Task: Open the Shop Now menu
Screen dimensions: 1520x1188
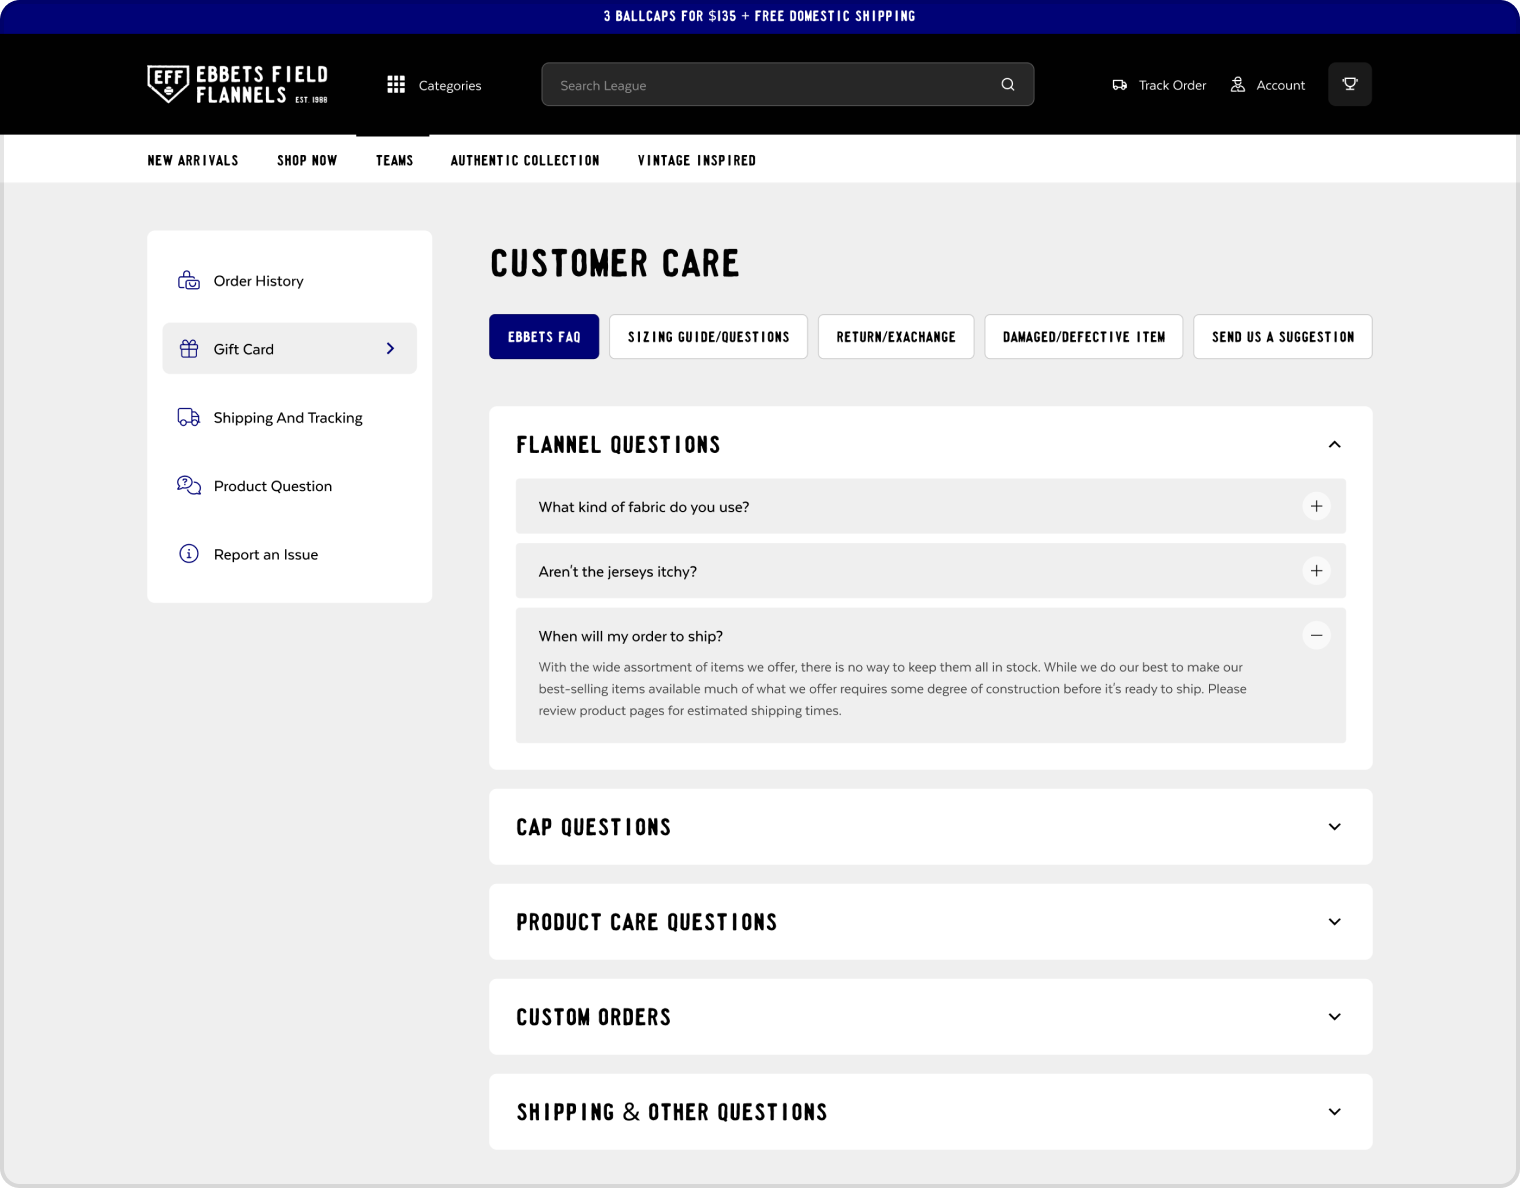Action: (307, 160)
